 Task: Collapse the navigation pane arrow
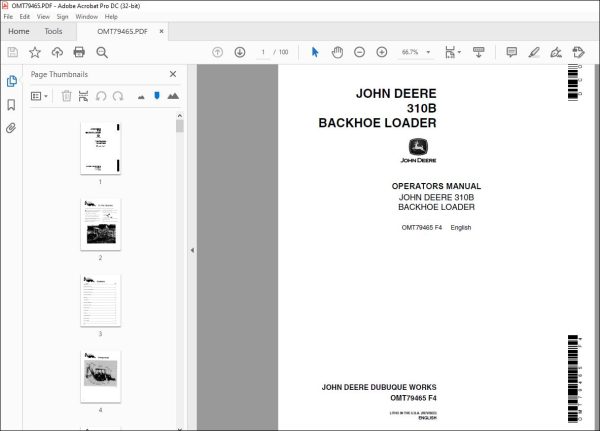point(192,250)
